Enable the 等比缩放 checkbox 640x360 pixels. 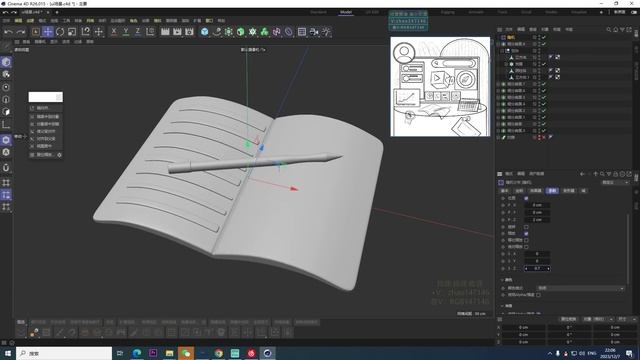pyautogui.click(x=526, y=240)
